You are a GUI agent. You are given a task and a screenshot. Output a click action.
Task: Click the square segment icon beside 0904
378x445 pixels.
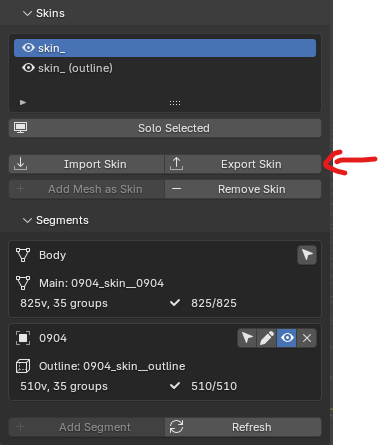pyautogui.click(x=23, y=338)
